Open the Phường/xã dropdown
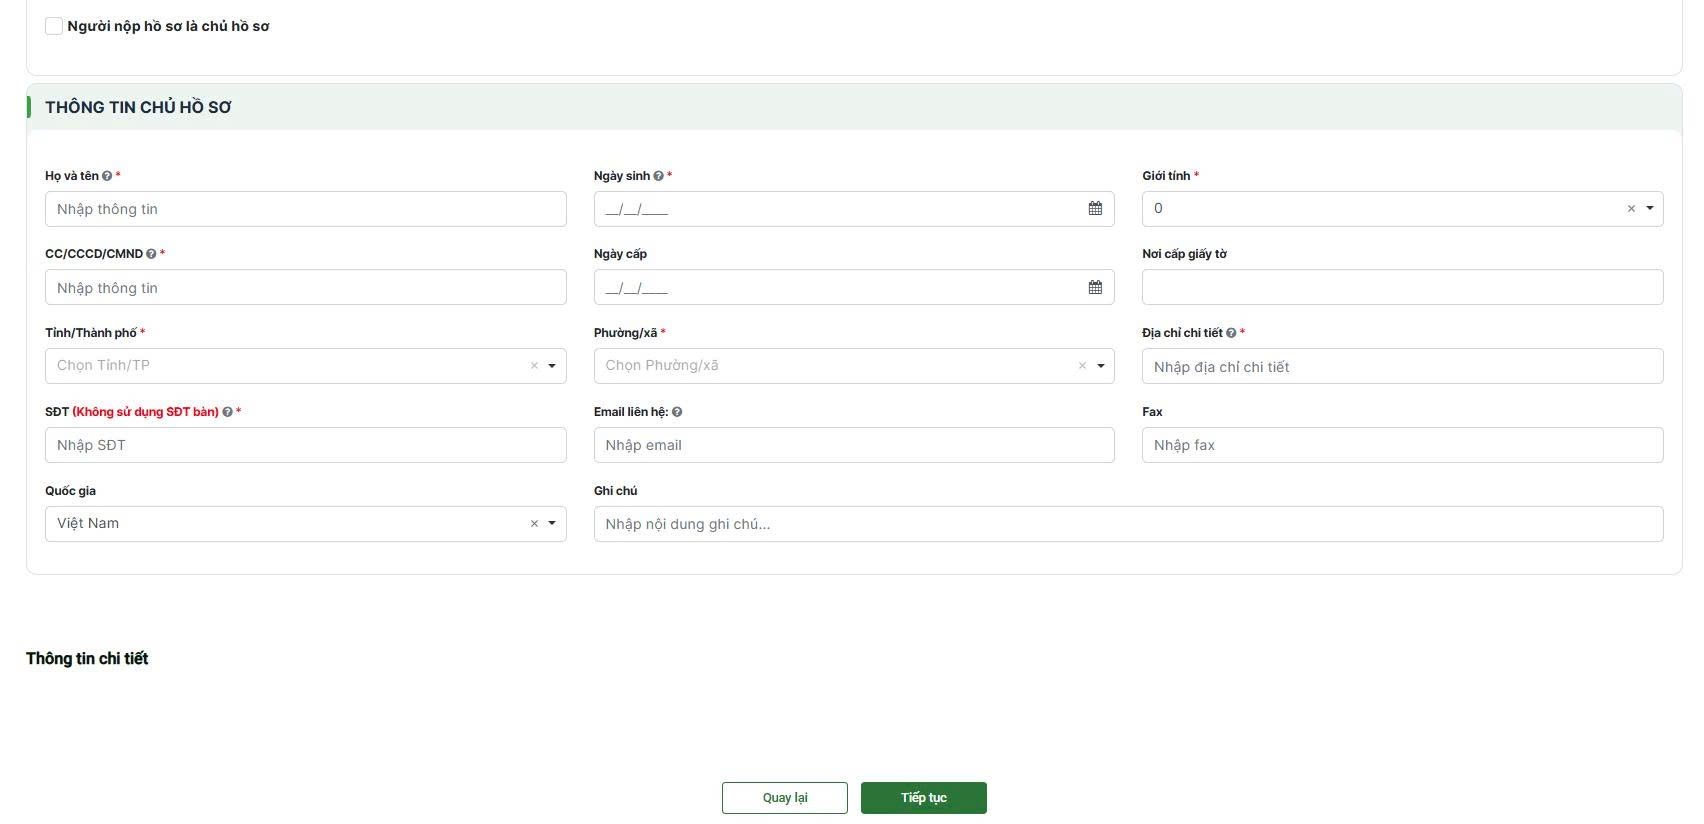 [1100, 366]
